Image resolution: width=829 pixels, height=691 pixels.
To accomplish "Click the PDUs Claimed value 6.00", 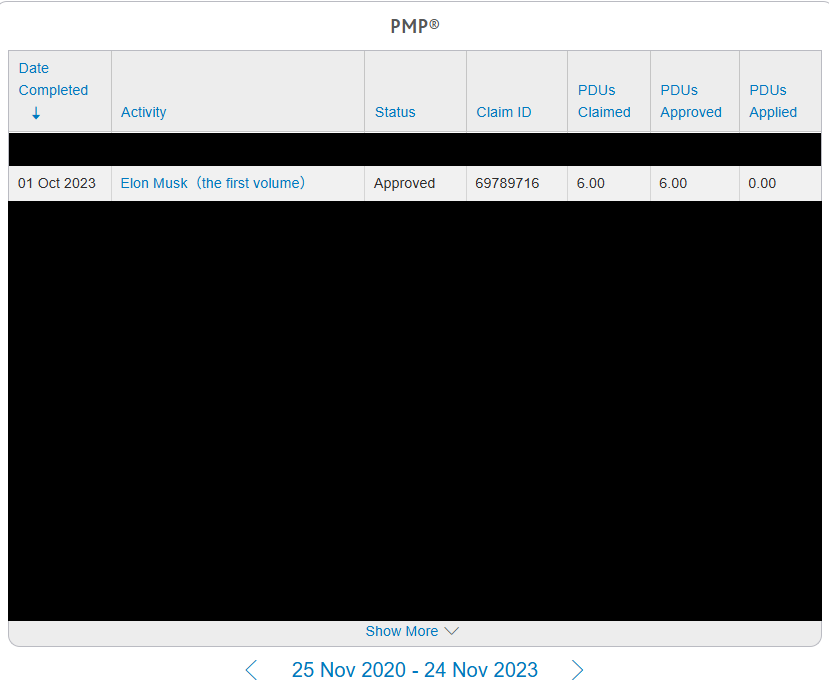I will (x=591, y=183).
